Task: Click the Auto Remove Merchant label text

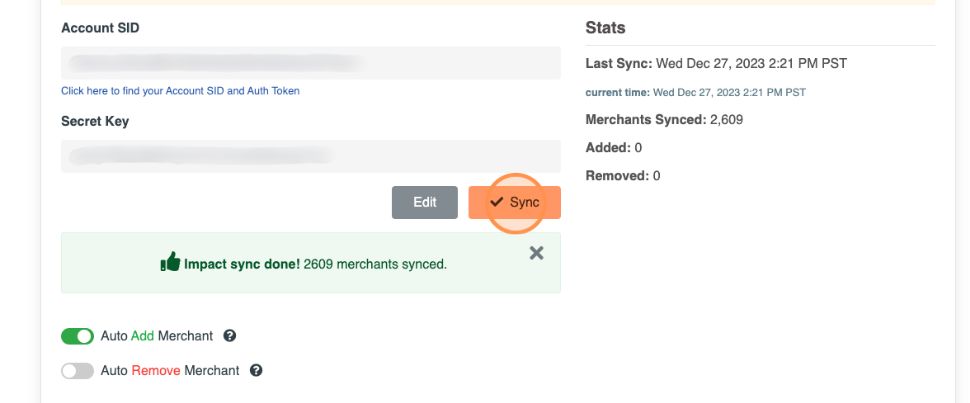Action: pyautogui.click(x=170, y=370)
